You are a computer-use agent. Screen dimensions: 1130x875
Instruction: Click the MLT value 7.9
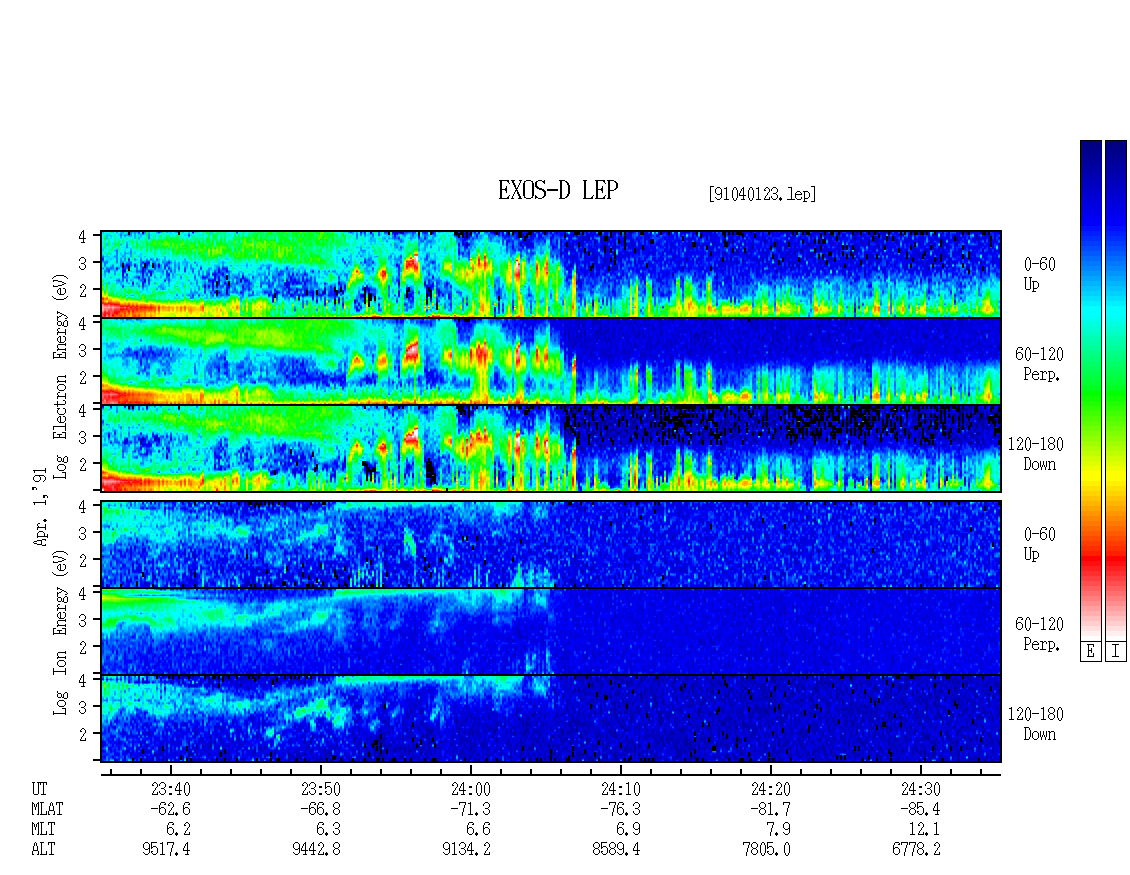coord(778,829)
